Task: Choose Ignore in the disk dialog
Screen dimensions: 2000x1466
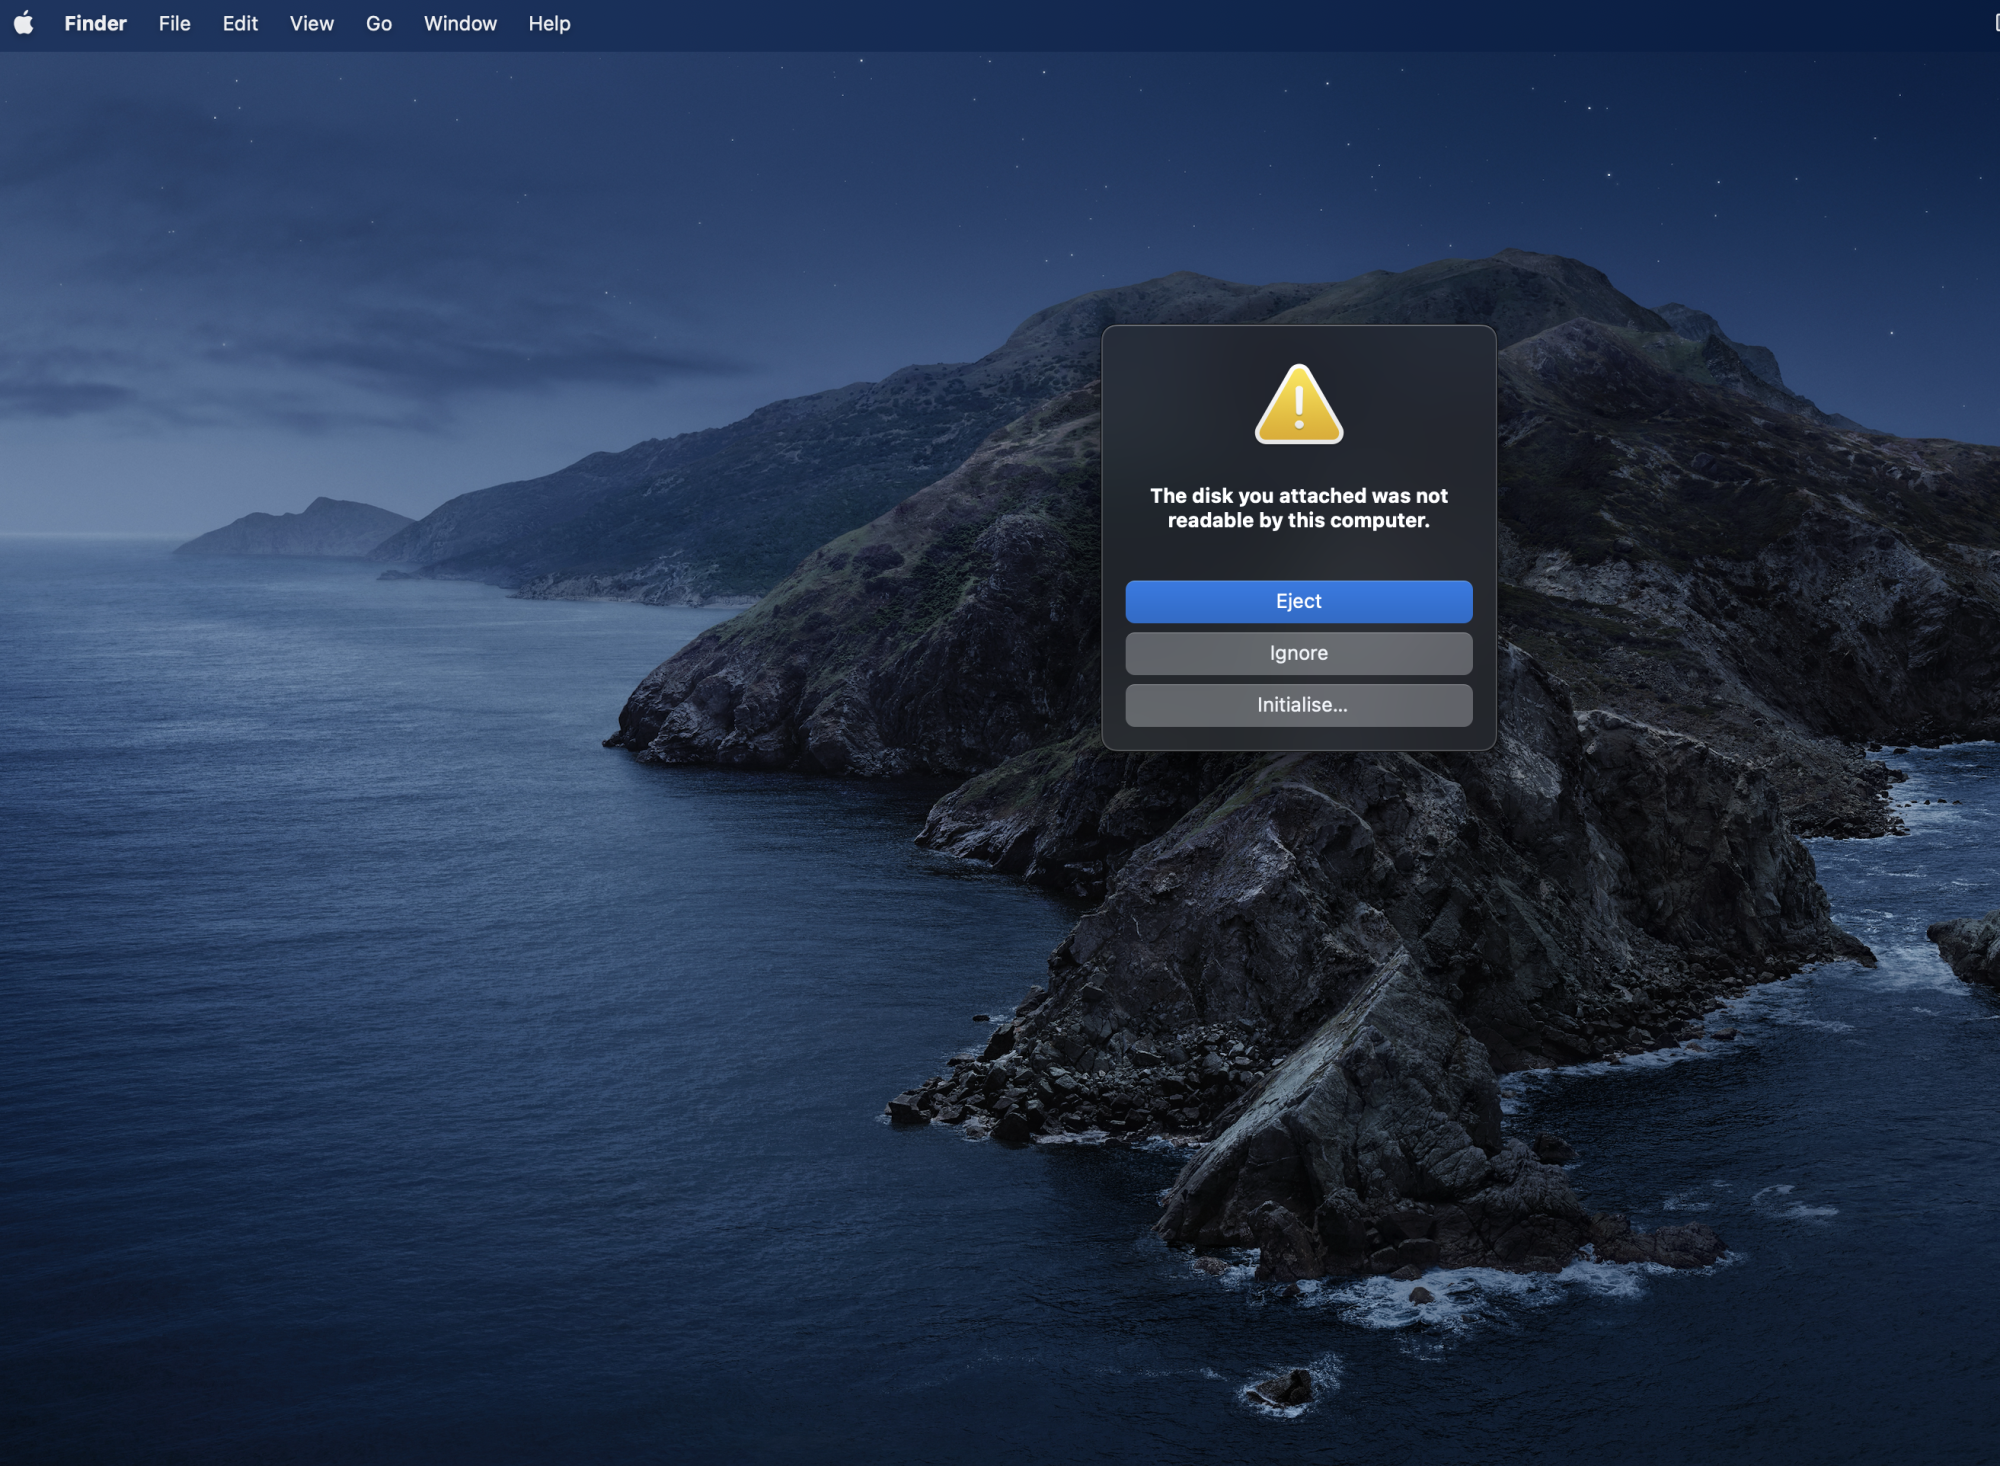Action: 1298,653
